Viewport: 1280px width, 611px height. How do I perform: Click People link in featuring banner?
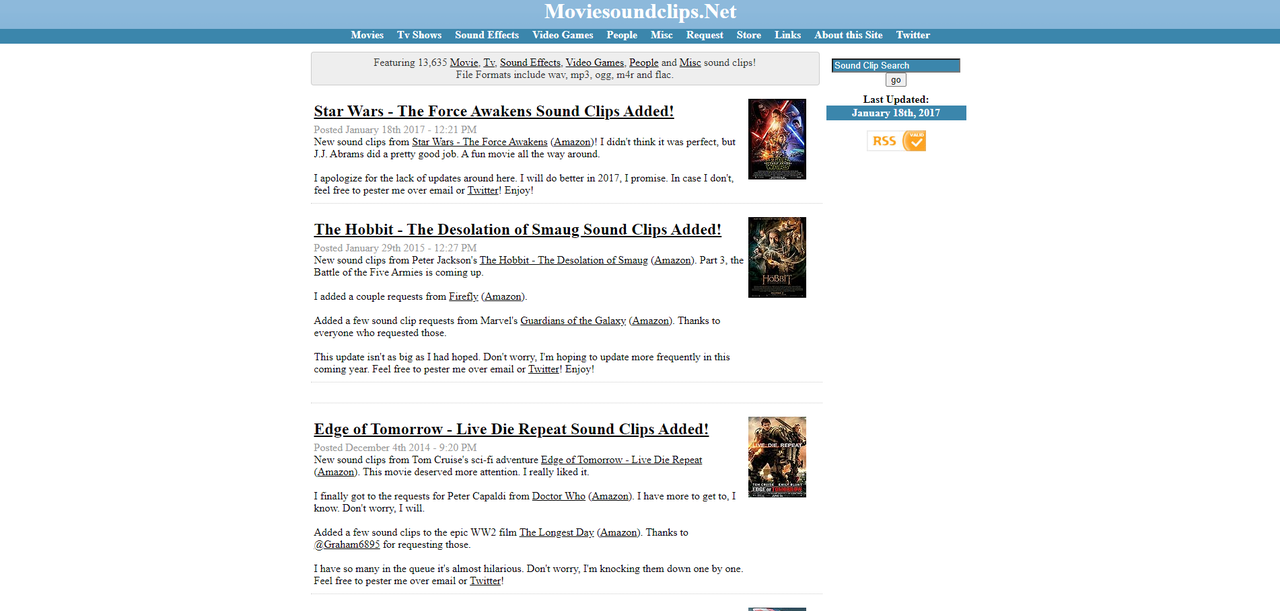pos(644,62)
